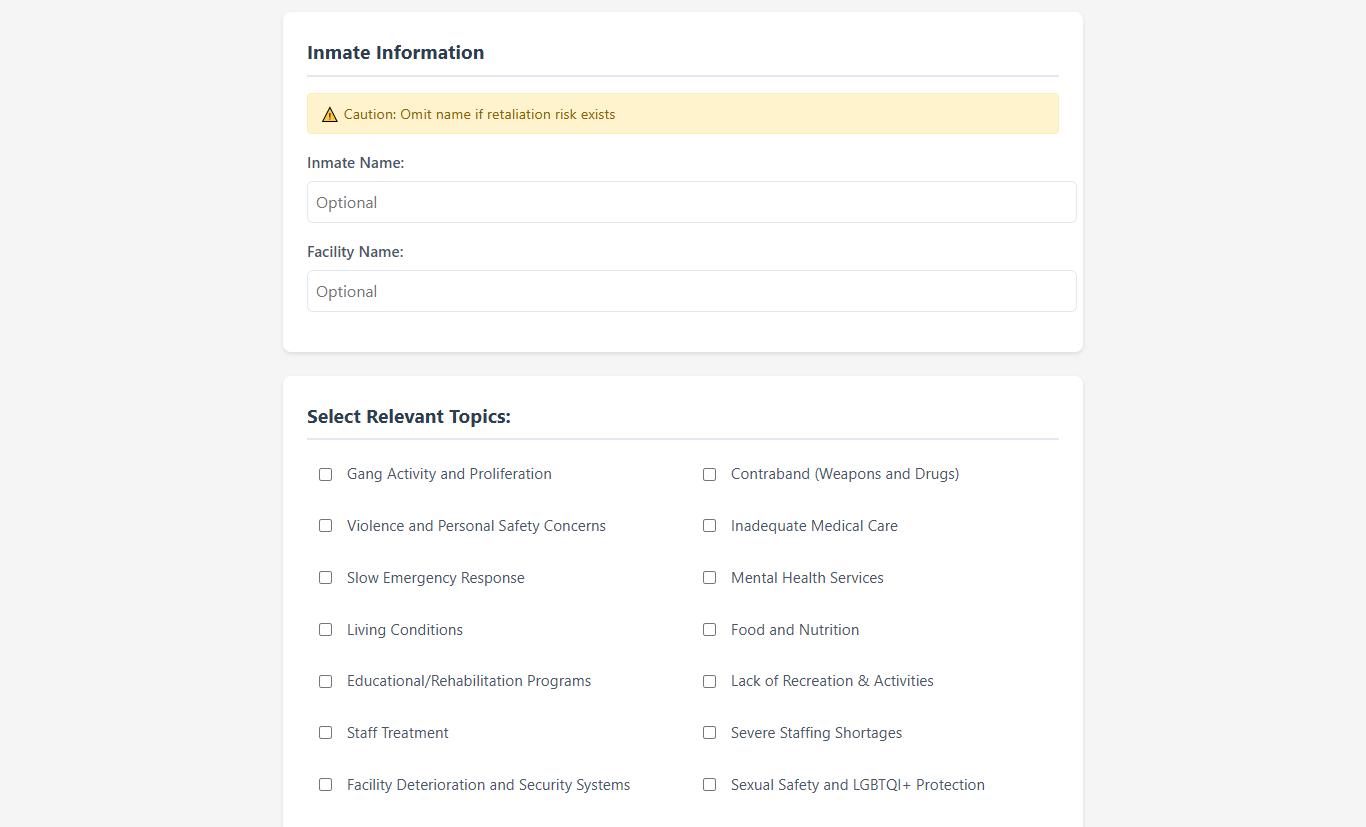Tick Violence and Personal Safety Concerns
This screenshot has height=827, width=1366.
[x=325, y=526]
